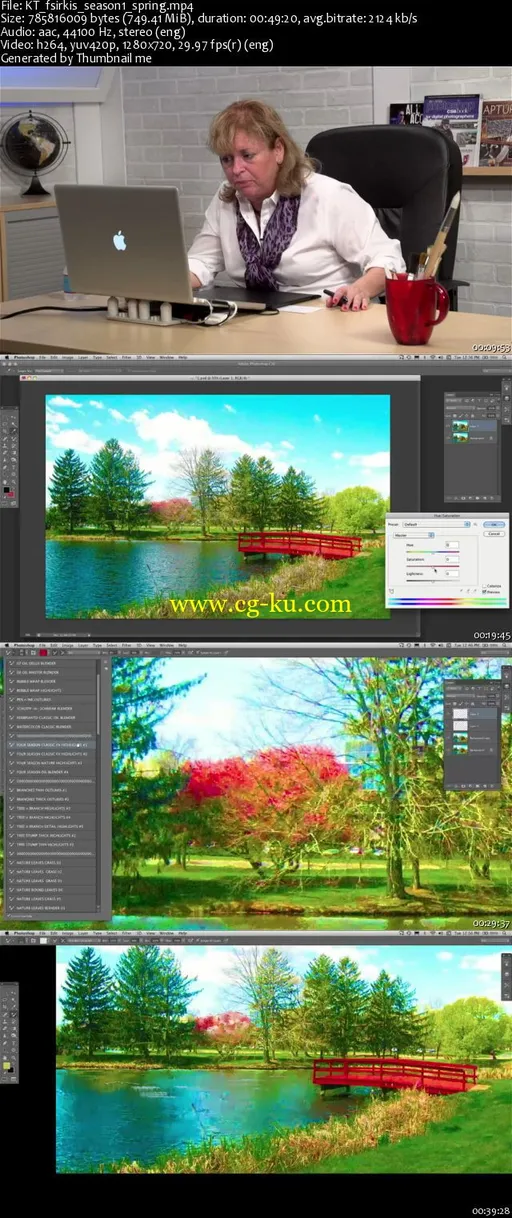The height and width of the screenshot is (1218, 512).
Task: Open the Layer menu in the 29:37 frame
Action: coord(85,646)
